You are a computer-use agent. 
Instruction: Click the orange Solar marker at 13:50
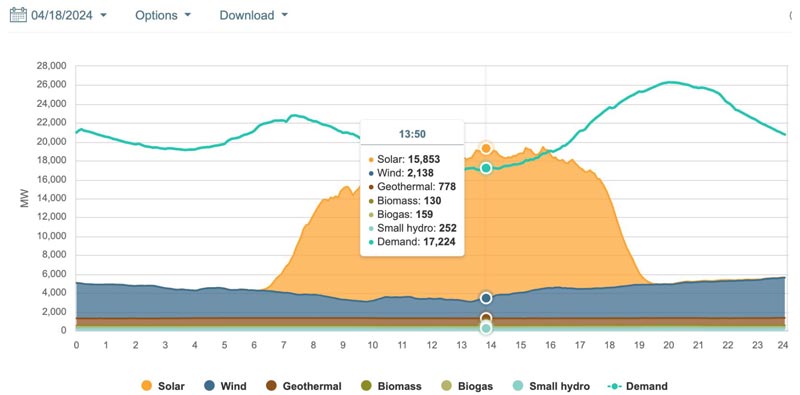(x=486, y=148)
